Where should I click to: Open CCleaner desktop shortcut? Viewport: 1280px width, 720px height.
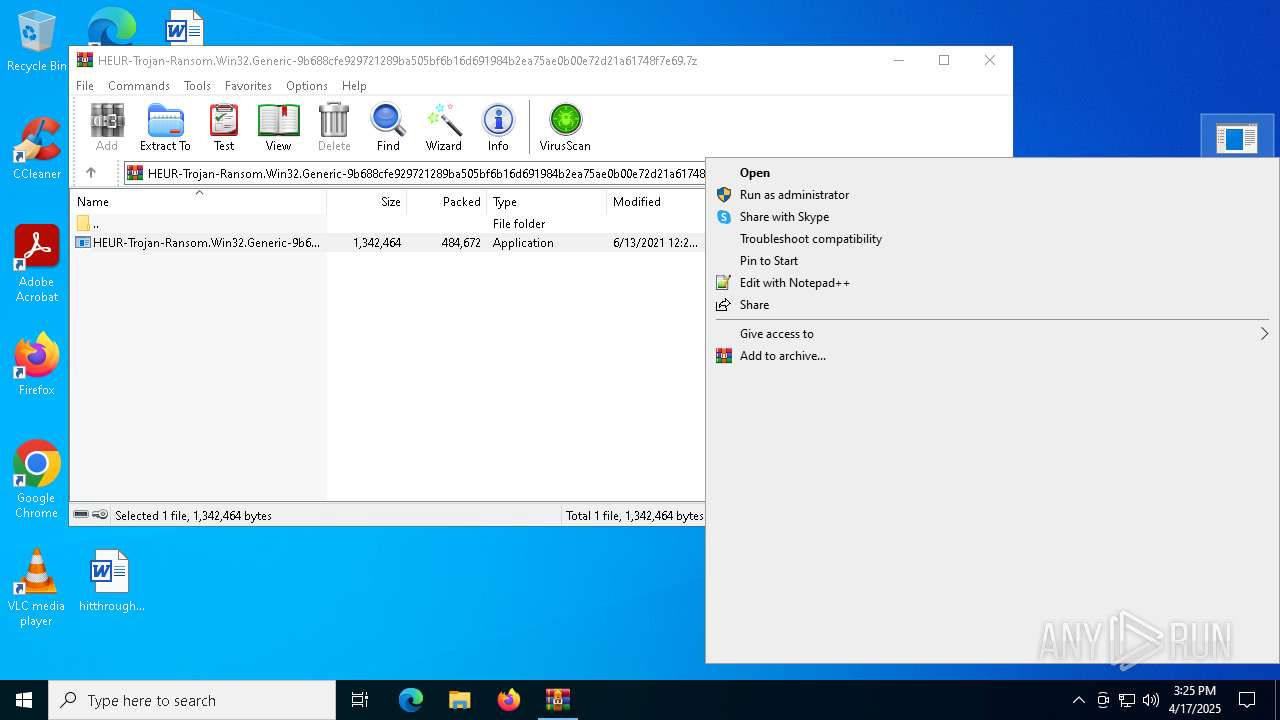click(37, 150)
